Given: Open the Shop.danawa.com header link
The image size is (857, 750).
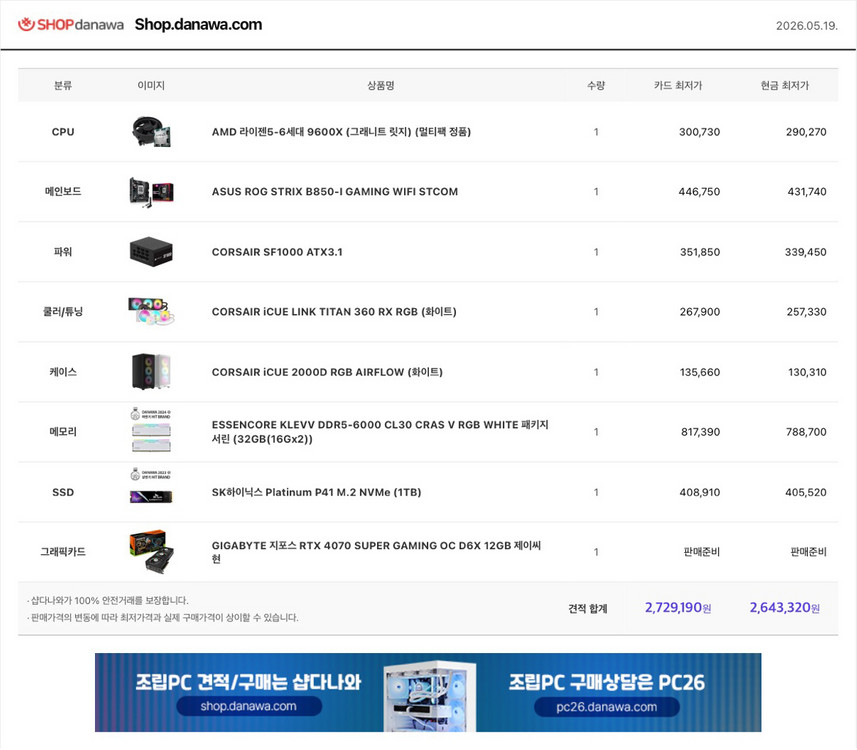Looking at the screenshot, I should click(198, 25).
